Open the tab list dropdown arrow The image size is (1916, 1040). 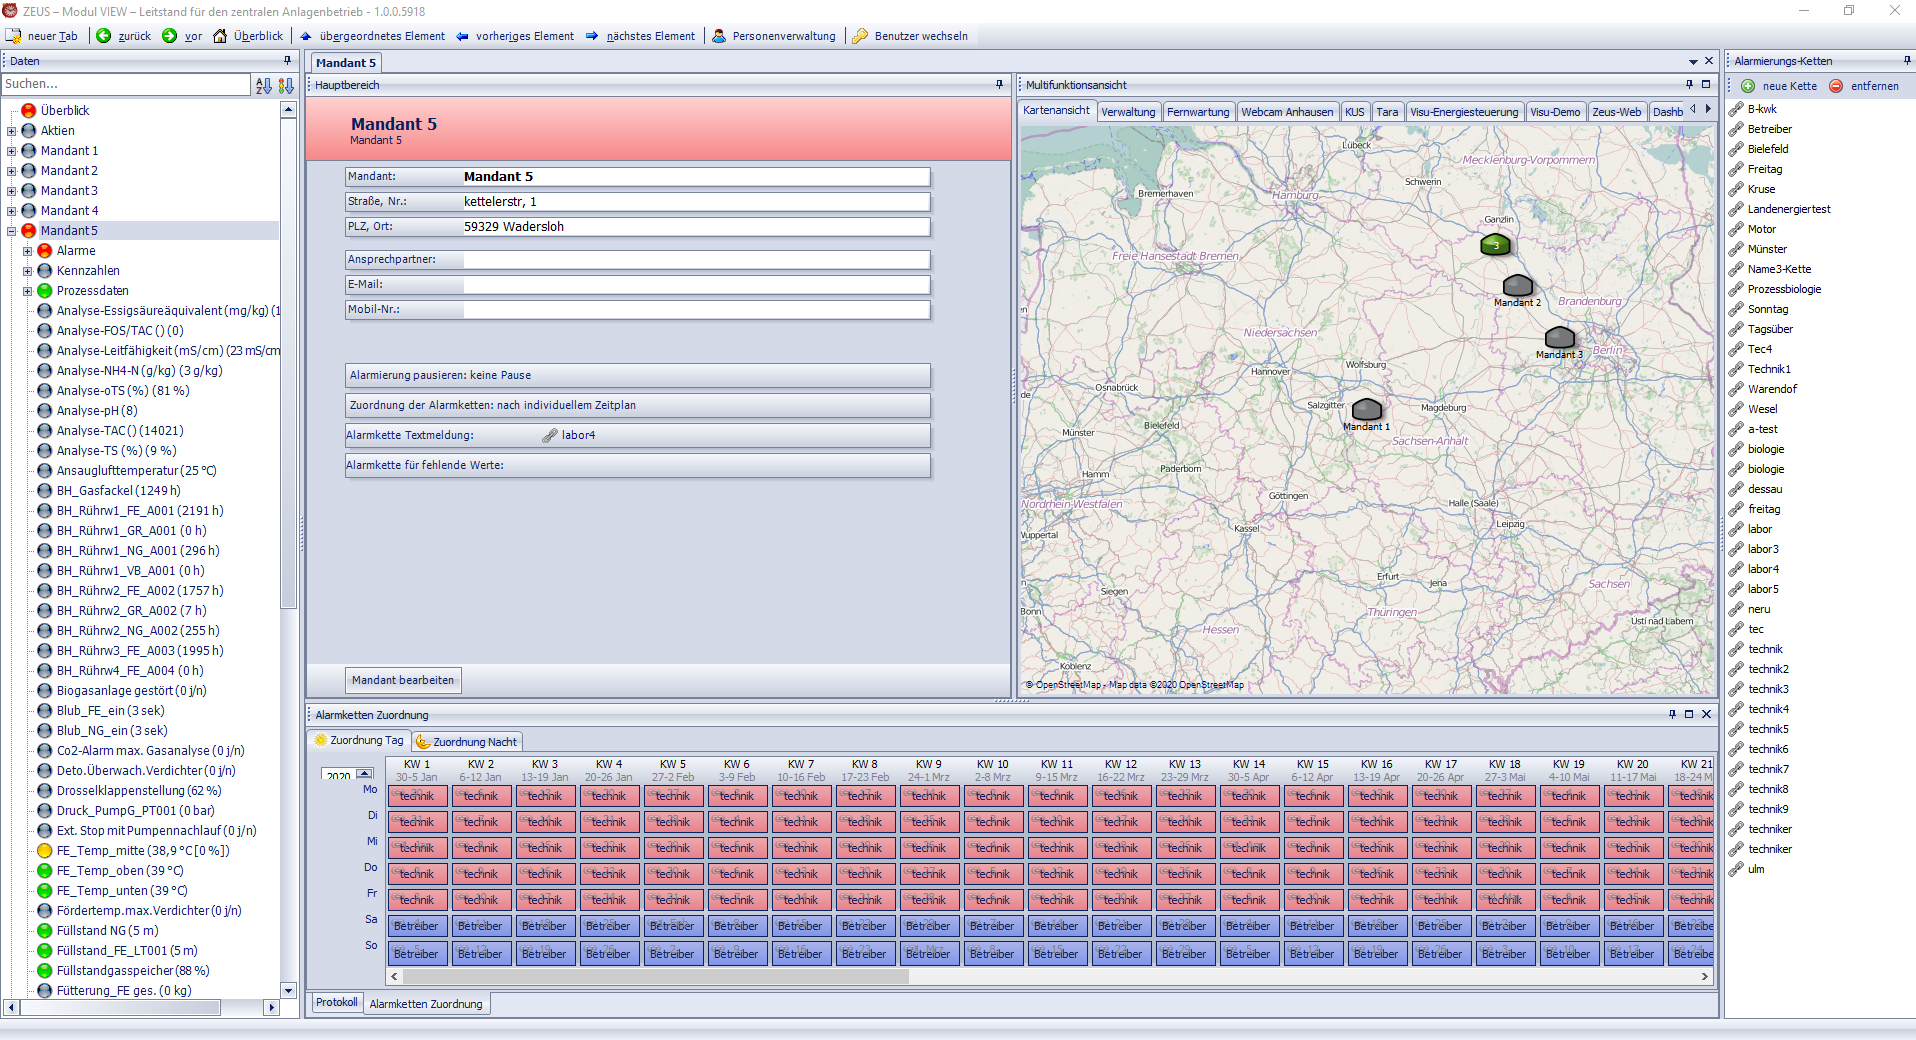pyautogui.click(x=1693, y=62)
